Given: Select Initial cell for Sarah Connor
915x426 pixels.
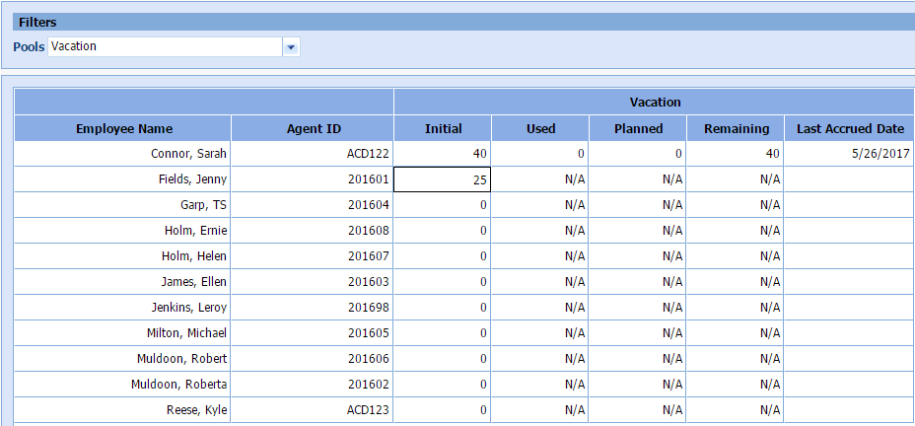Looking at the screenshot, I should (x=442, y=154).
